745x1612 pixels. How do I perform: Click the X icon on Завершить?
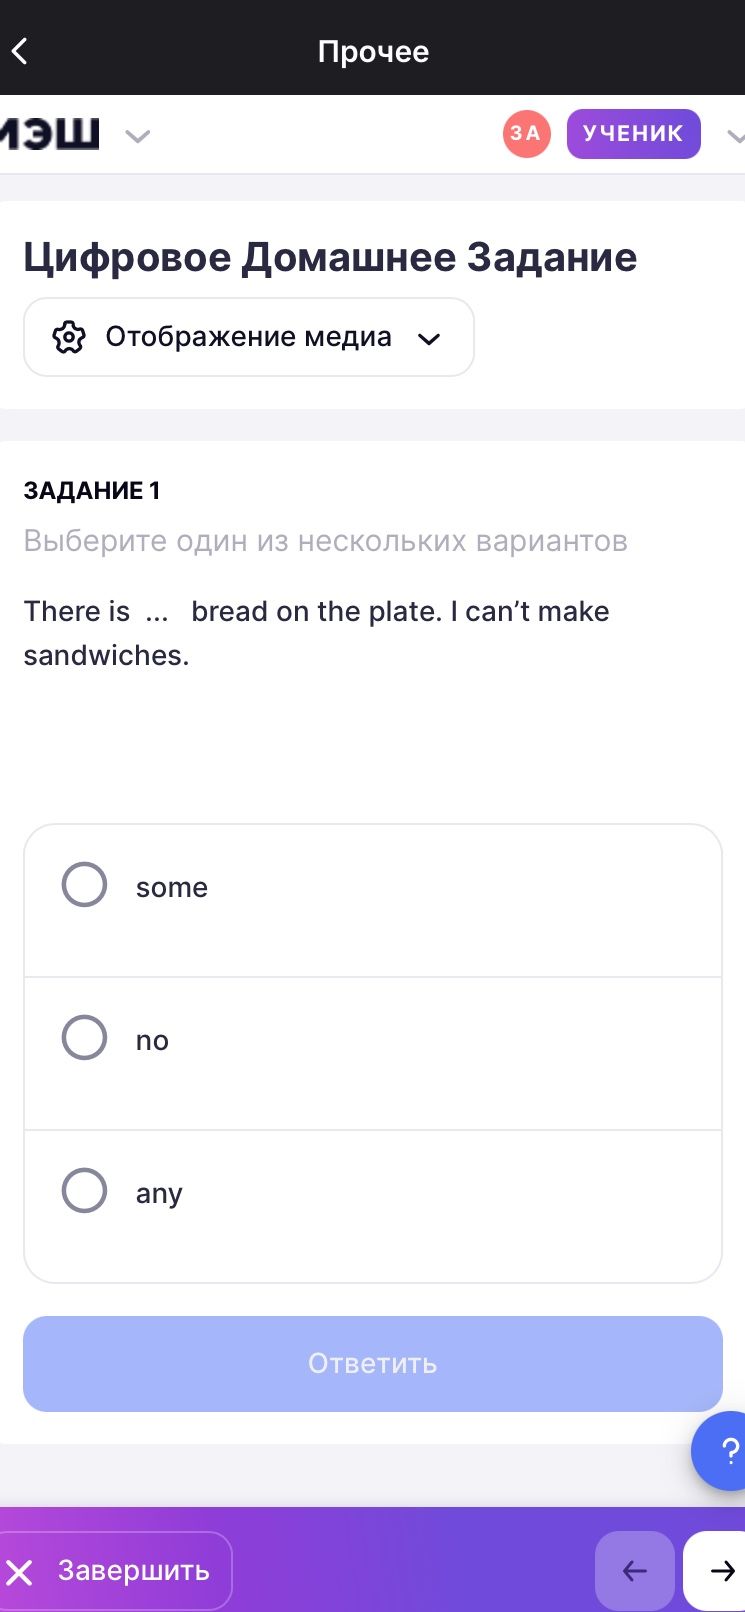20,1572
